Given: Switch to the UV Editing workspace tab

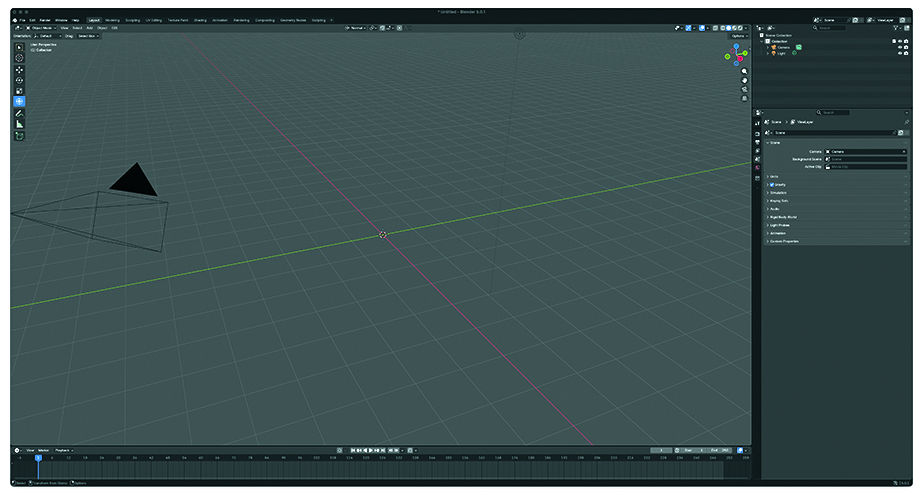Looking at the screenshot, I should click(x=154, y=20).
